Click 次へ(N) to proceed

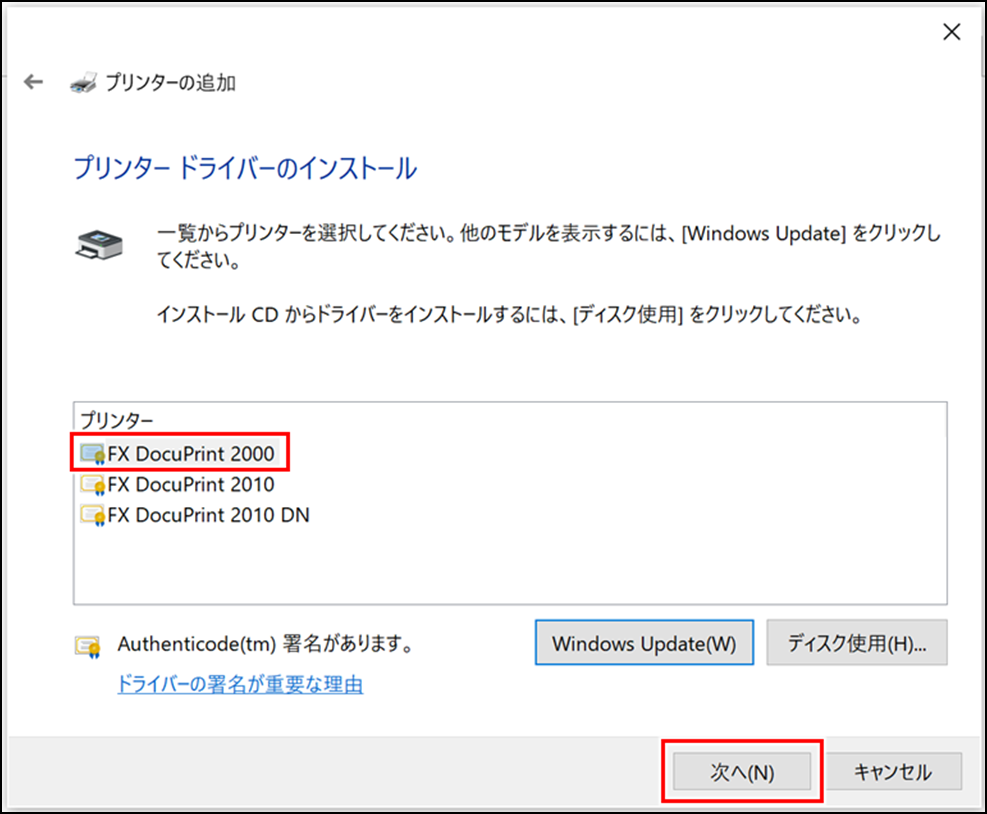[742, 772]
